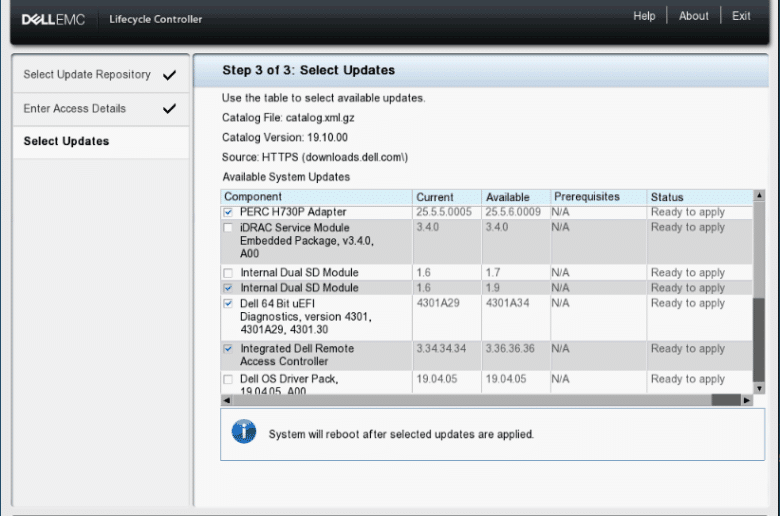Click the Enter Access Details checkmark
The image size is (780, 516).
[x=169, y=108]
